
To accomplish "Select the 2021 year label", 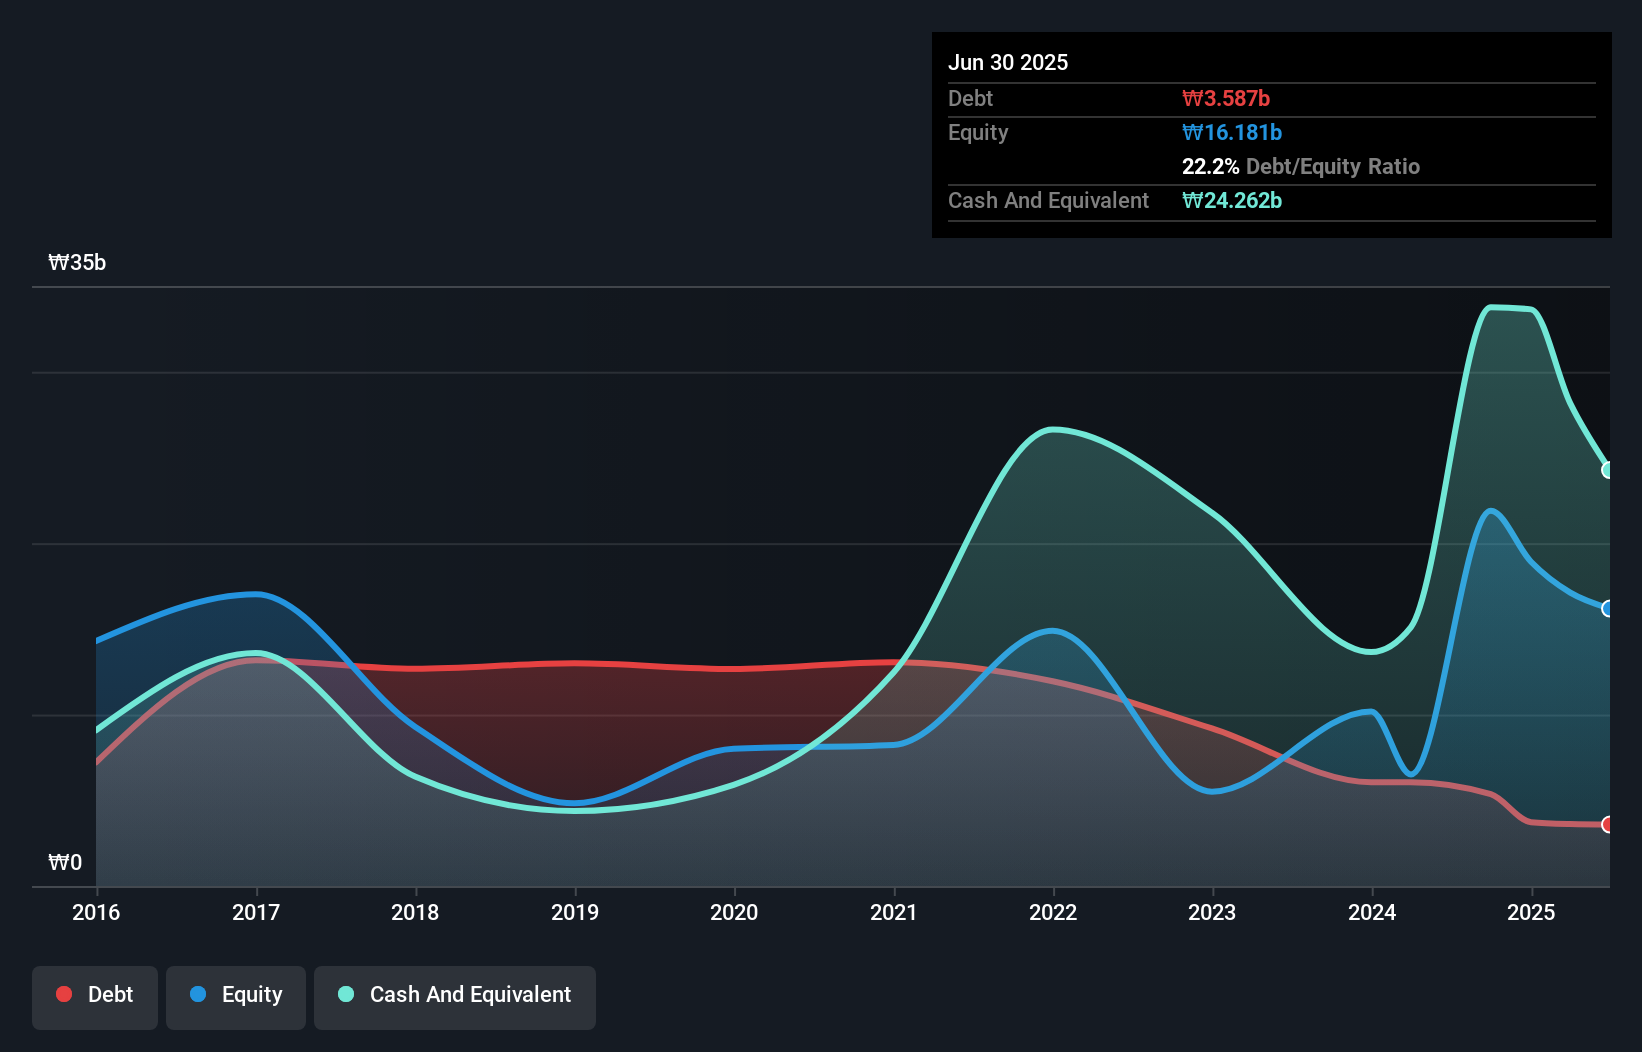I will click(x=895, y=912).
